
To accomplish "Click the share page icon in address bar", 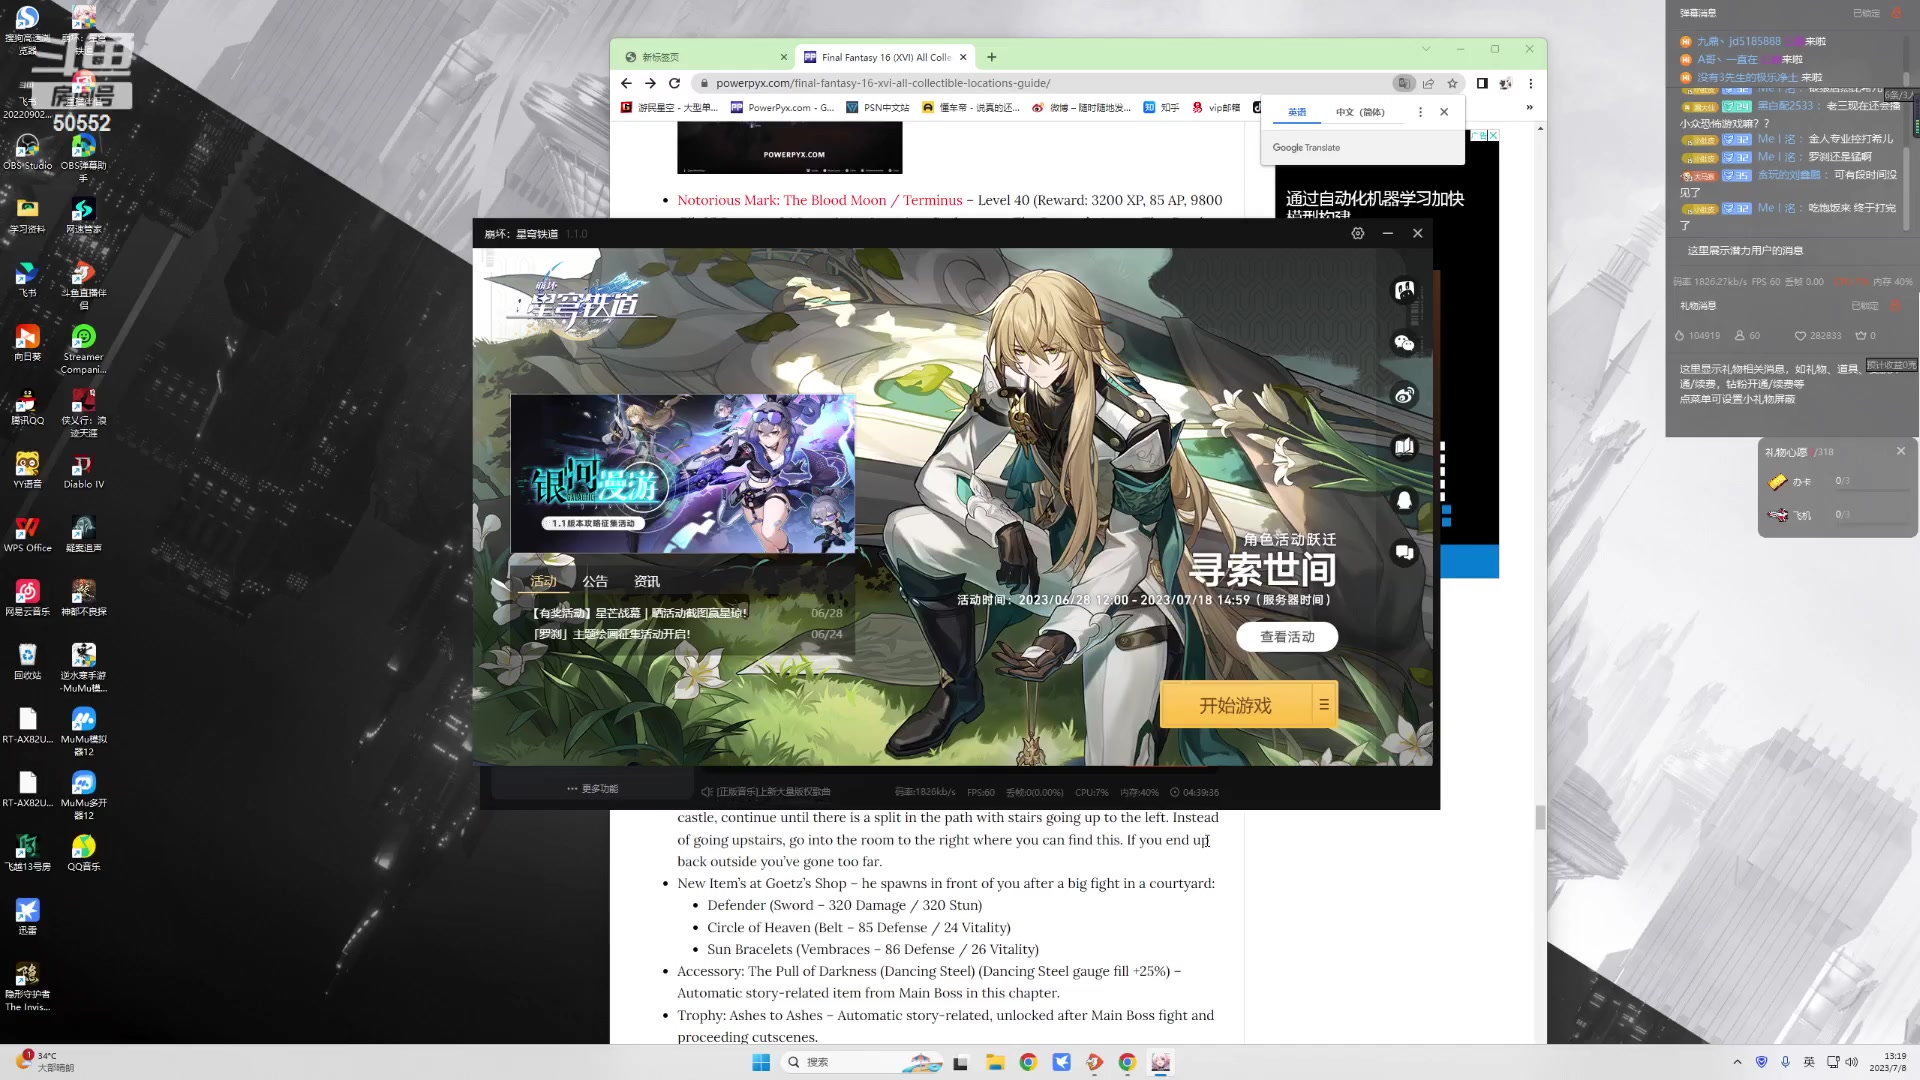I will point(1428,83).
